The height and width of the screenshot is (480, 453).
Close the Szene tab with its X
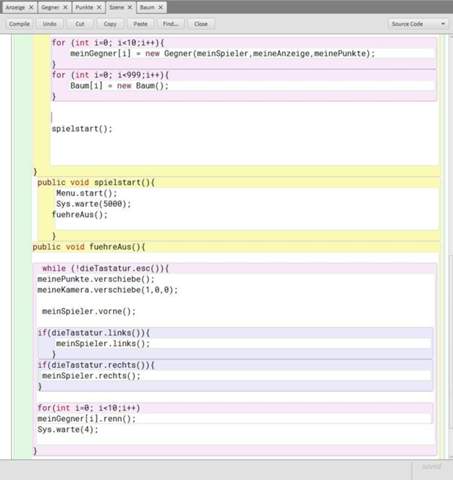tap(130, 7)
